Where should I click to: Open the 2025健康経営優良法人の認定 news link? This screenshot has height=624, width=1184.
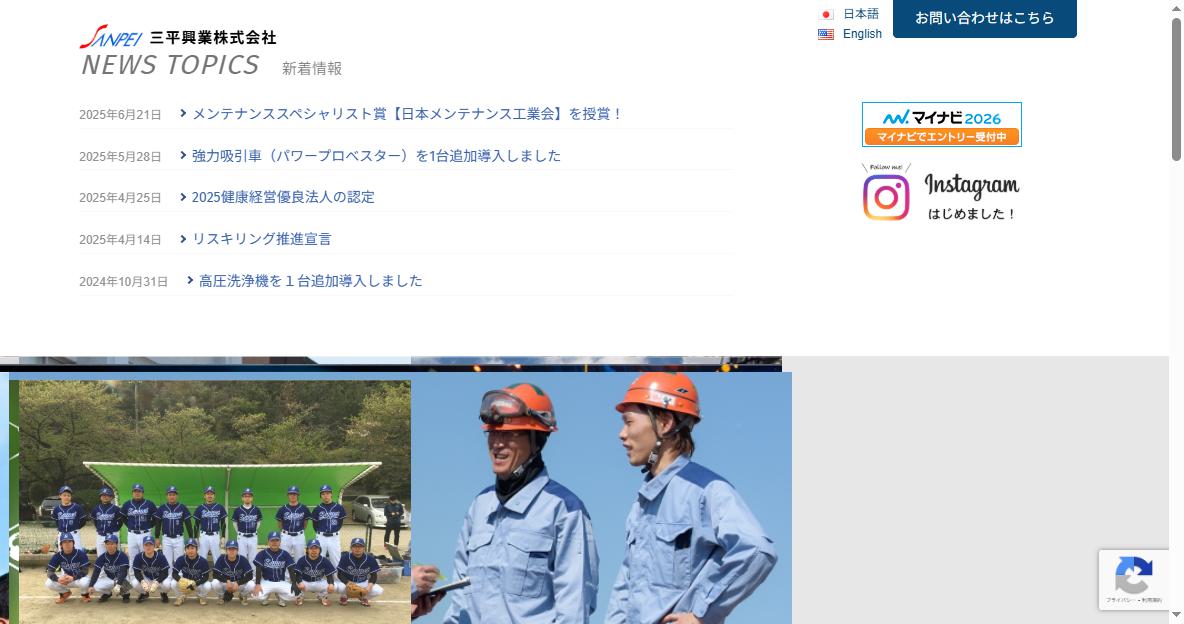coord(283,197)
